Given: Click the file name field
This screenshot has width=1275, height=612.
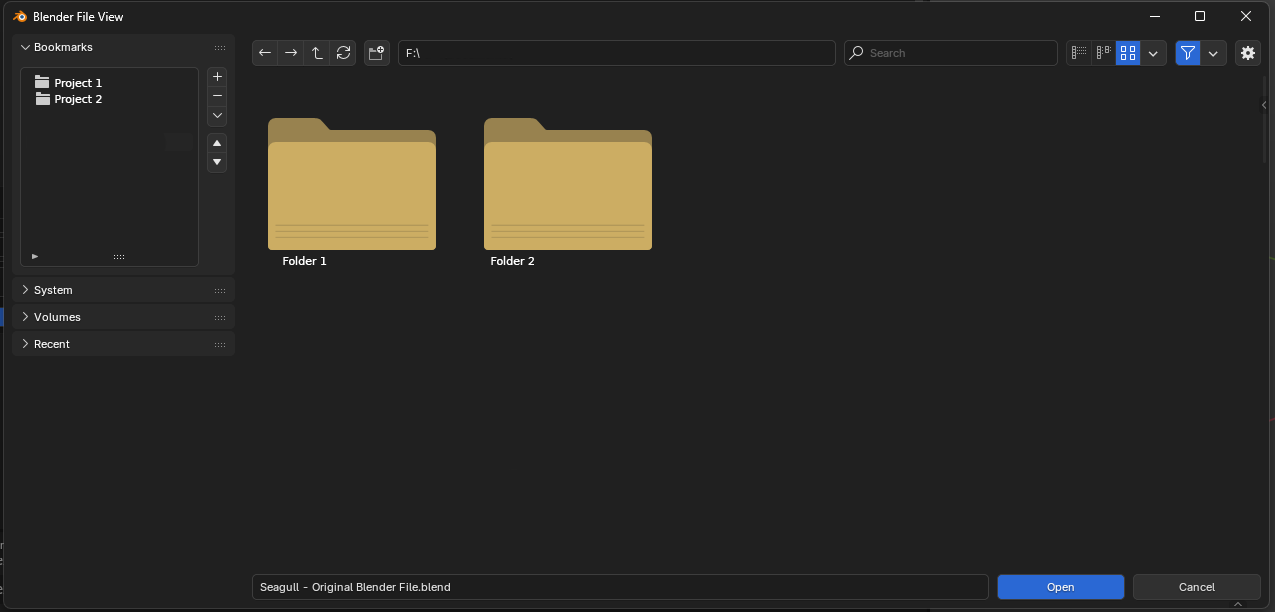Looking at the screenshot, I should click(x=620, y=587).
